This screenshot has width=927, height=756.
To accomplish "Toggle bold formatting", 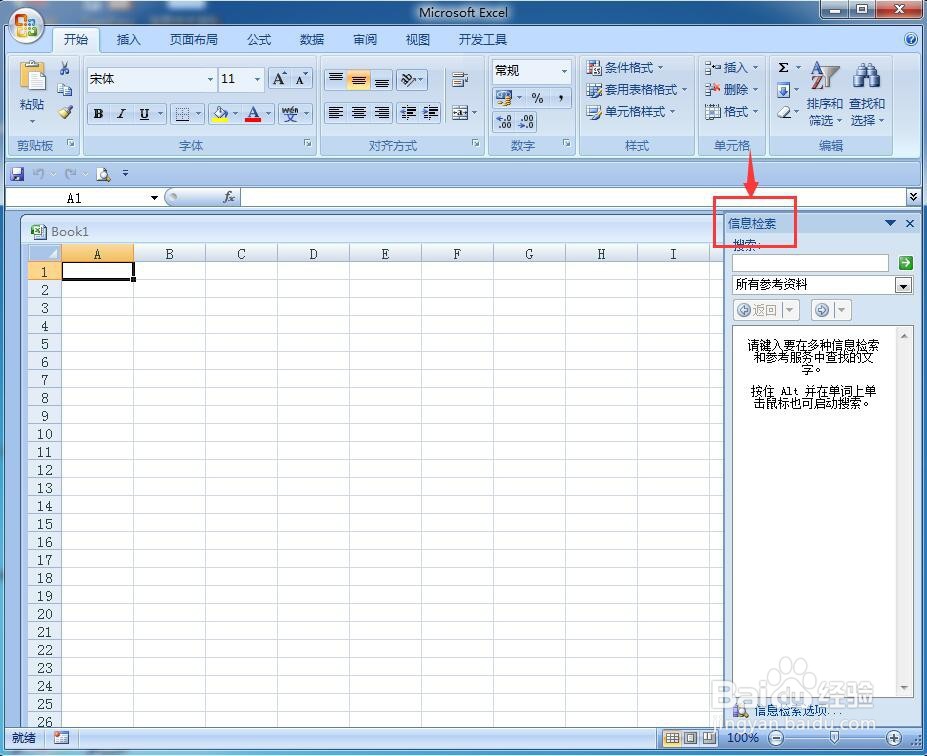I will click(98, 113).
